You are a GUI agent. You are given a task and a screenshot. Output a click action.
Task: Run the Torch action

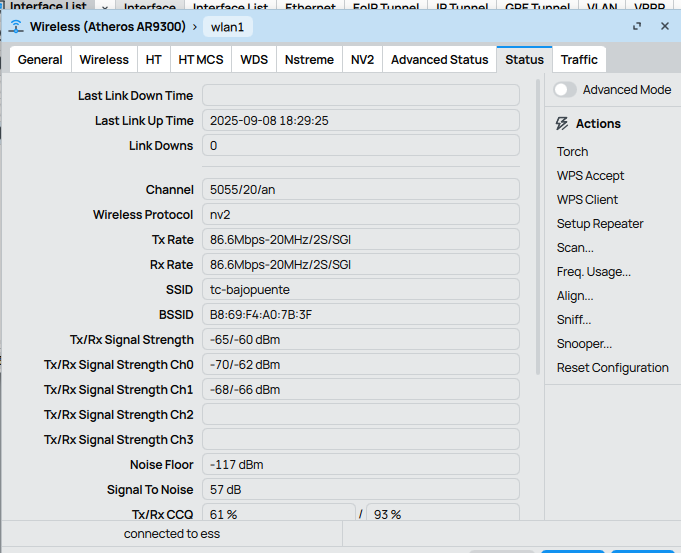[x=573, y=152]
